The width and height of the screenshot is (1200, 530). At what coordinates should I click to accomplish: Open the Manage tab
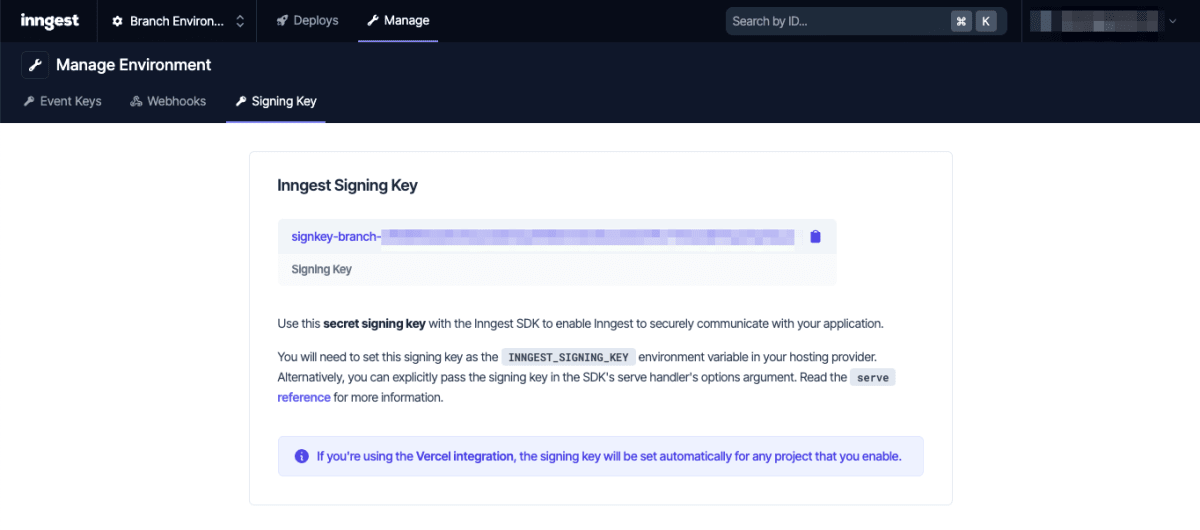398,21
